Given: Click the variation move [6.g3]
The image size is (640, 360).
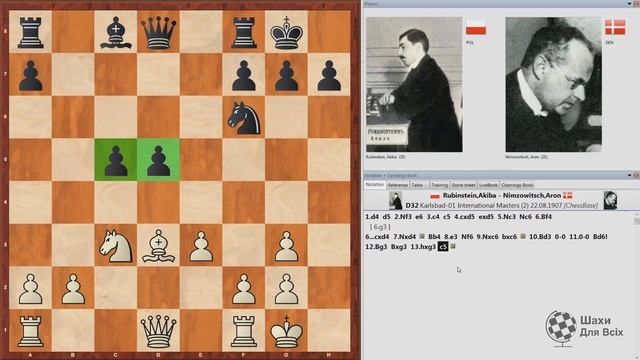Looking at the screenshot, I should point(380,227).
